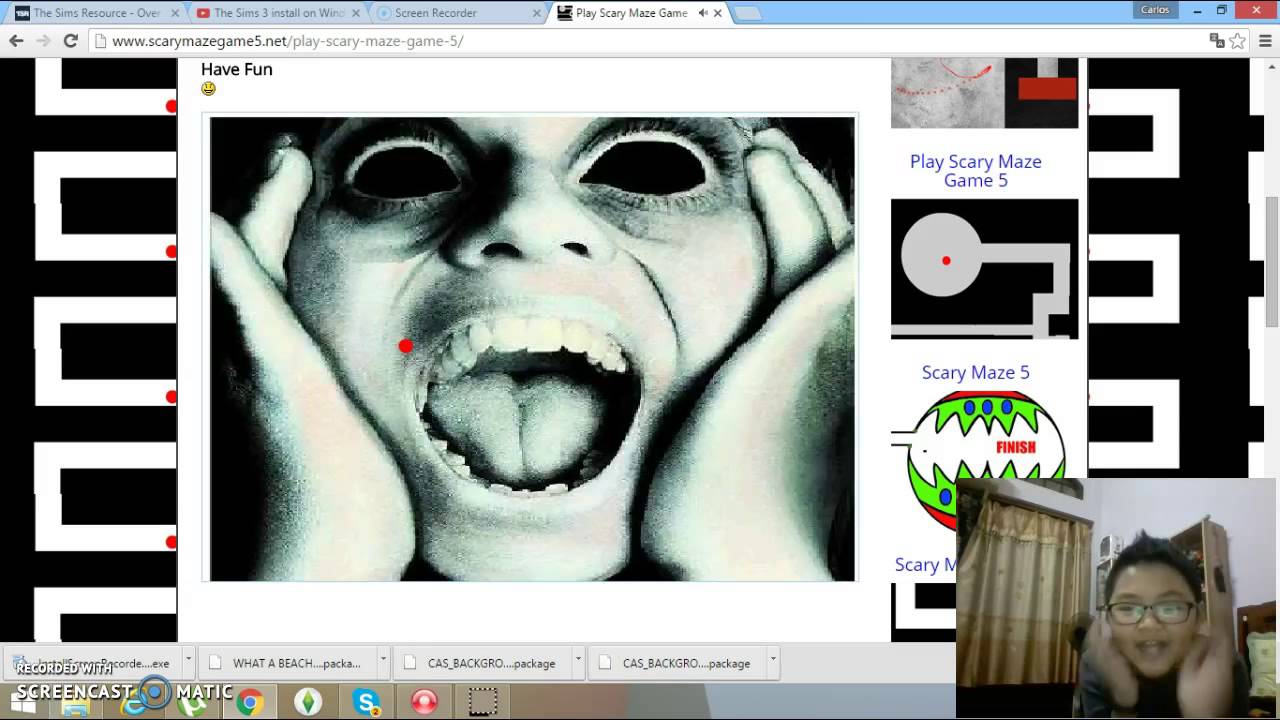Click the red dot on the scary face

pos(405,346)
